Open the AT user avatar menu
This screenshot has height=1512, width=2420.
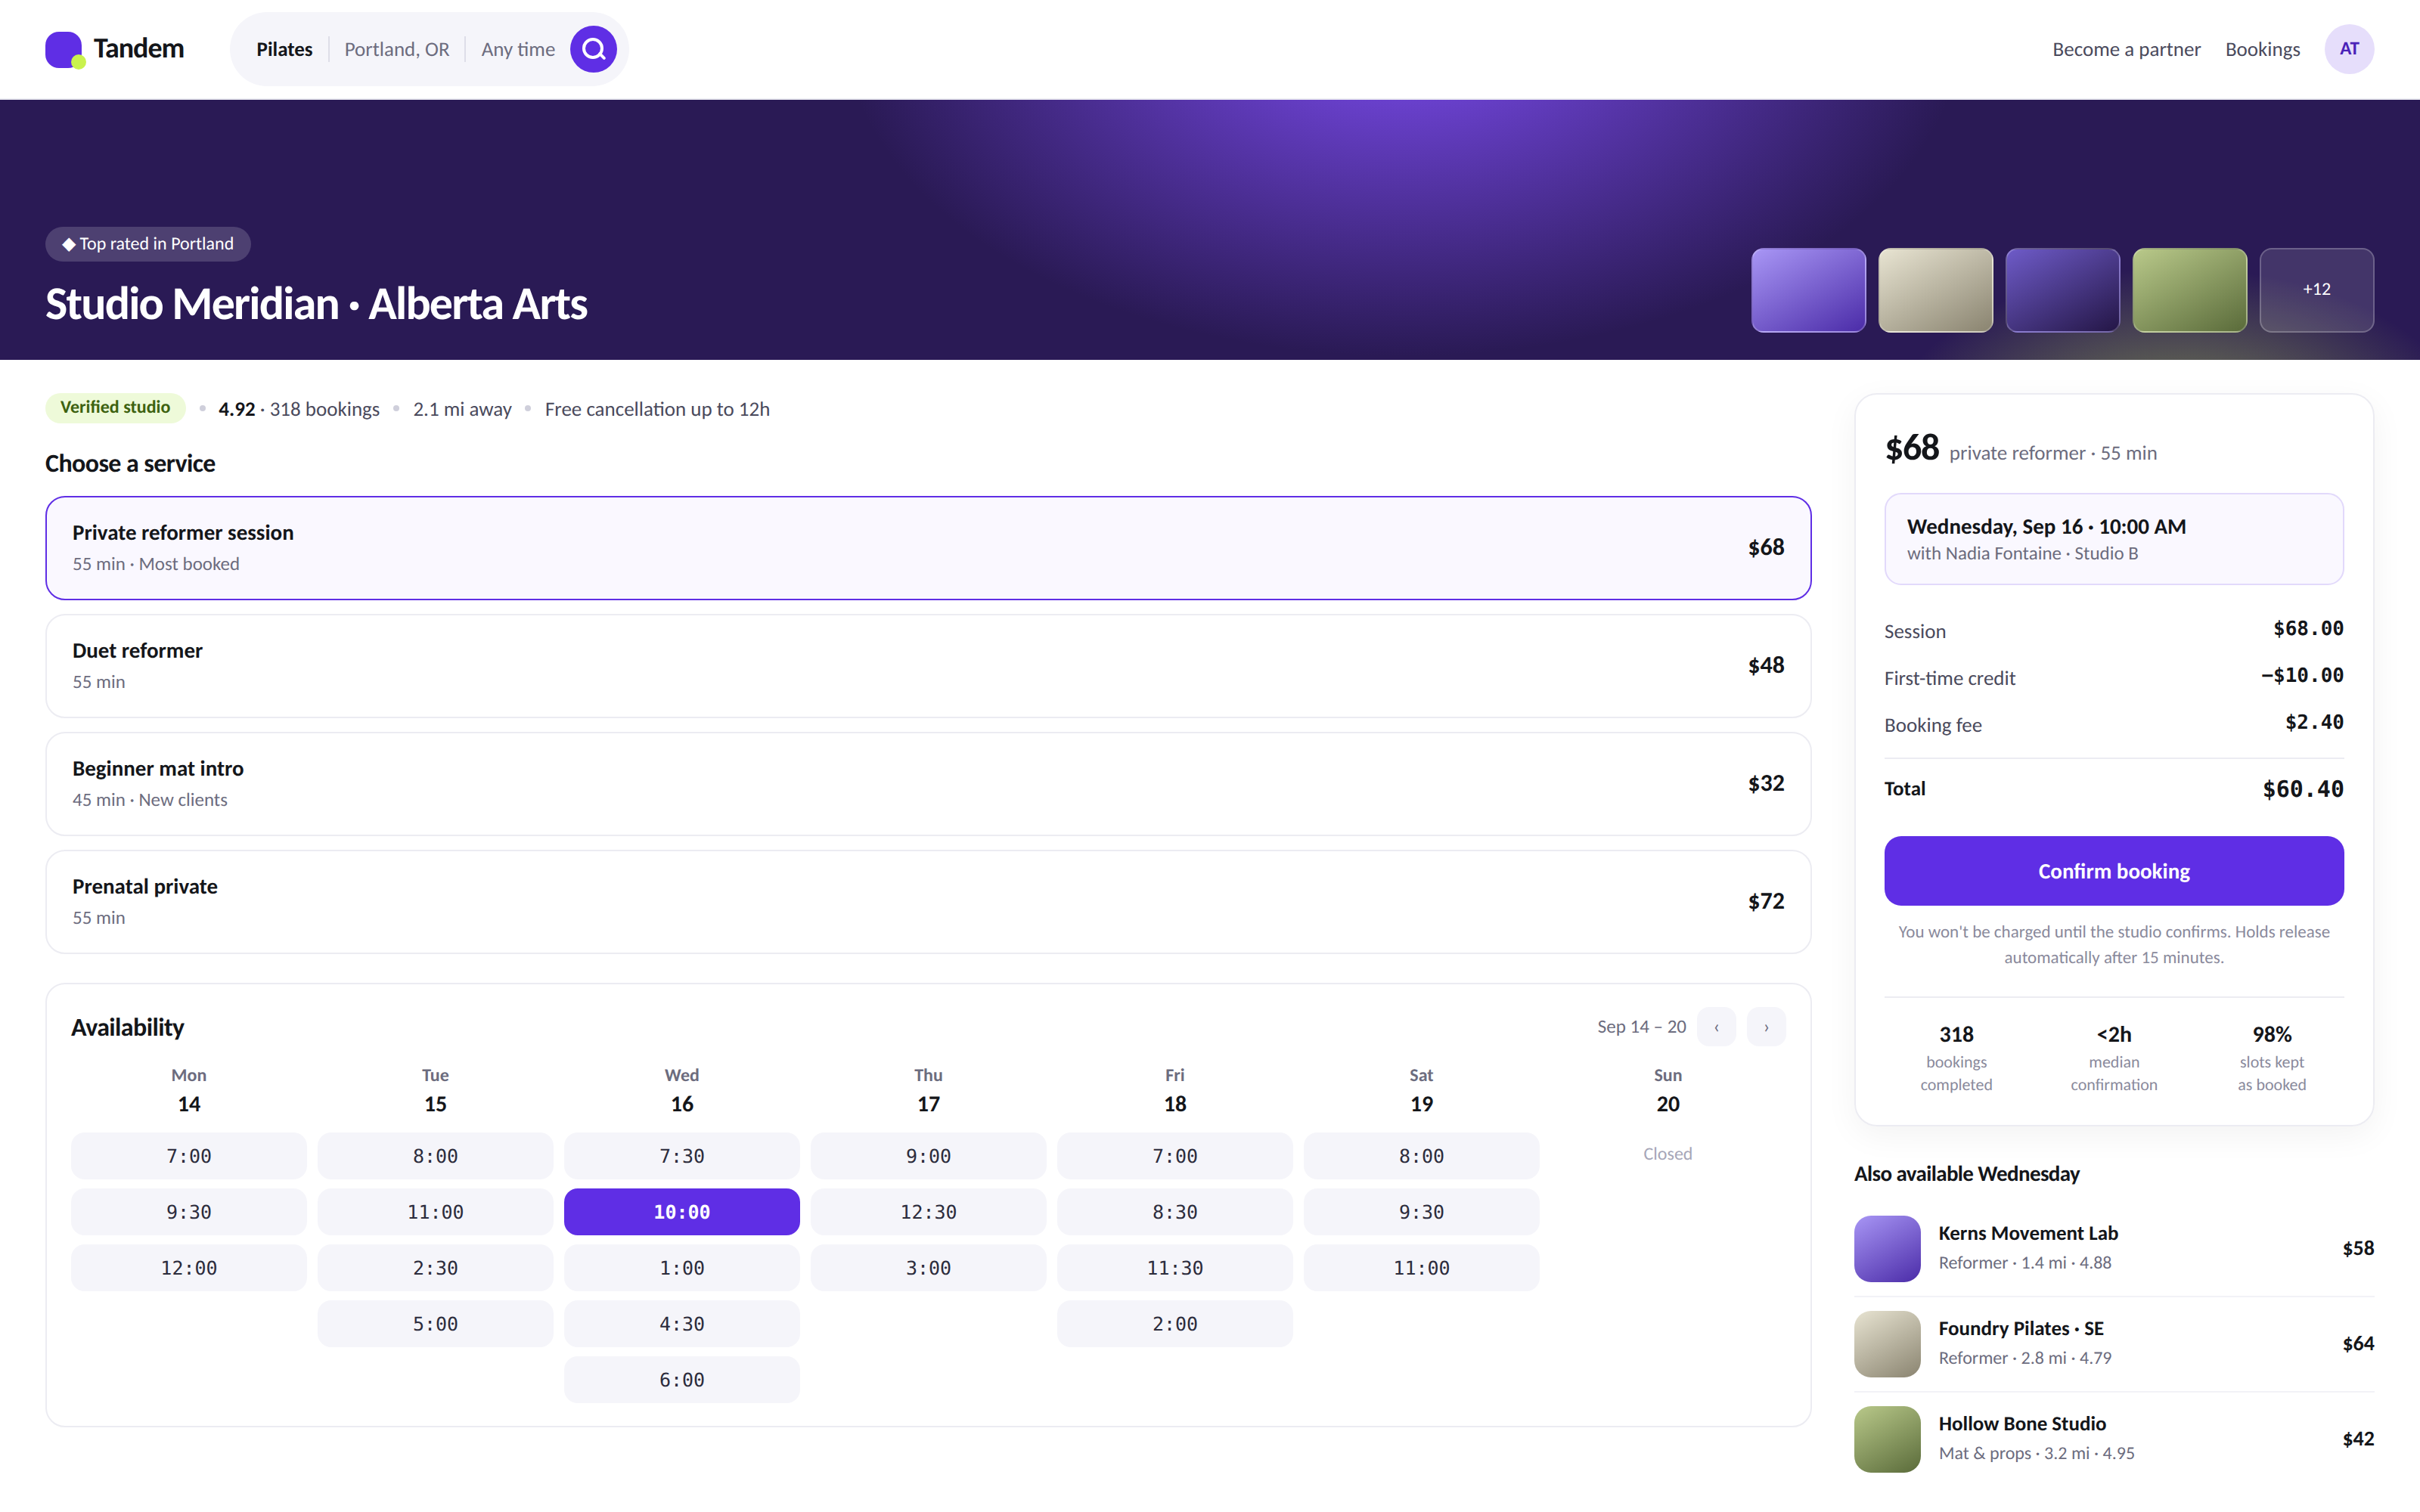point(2348,49)
